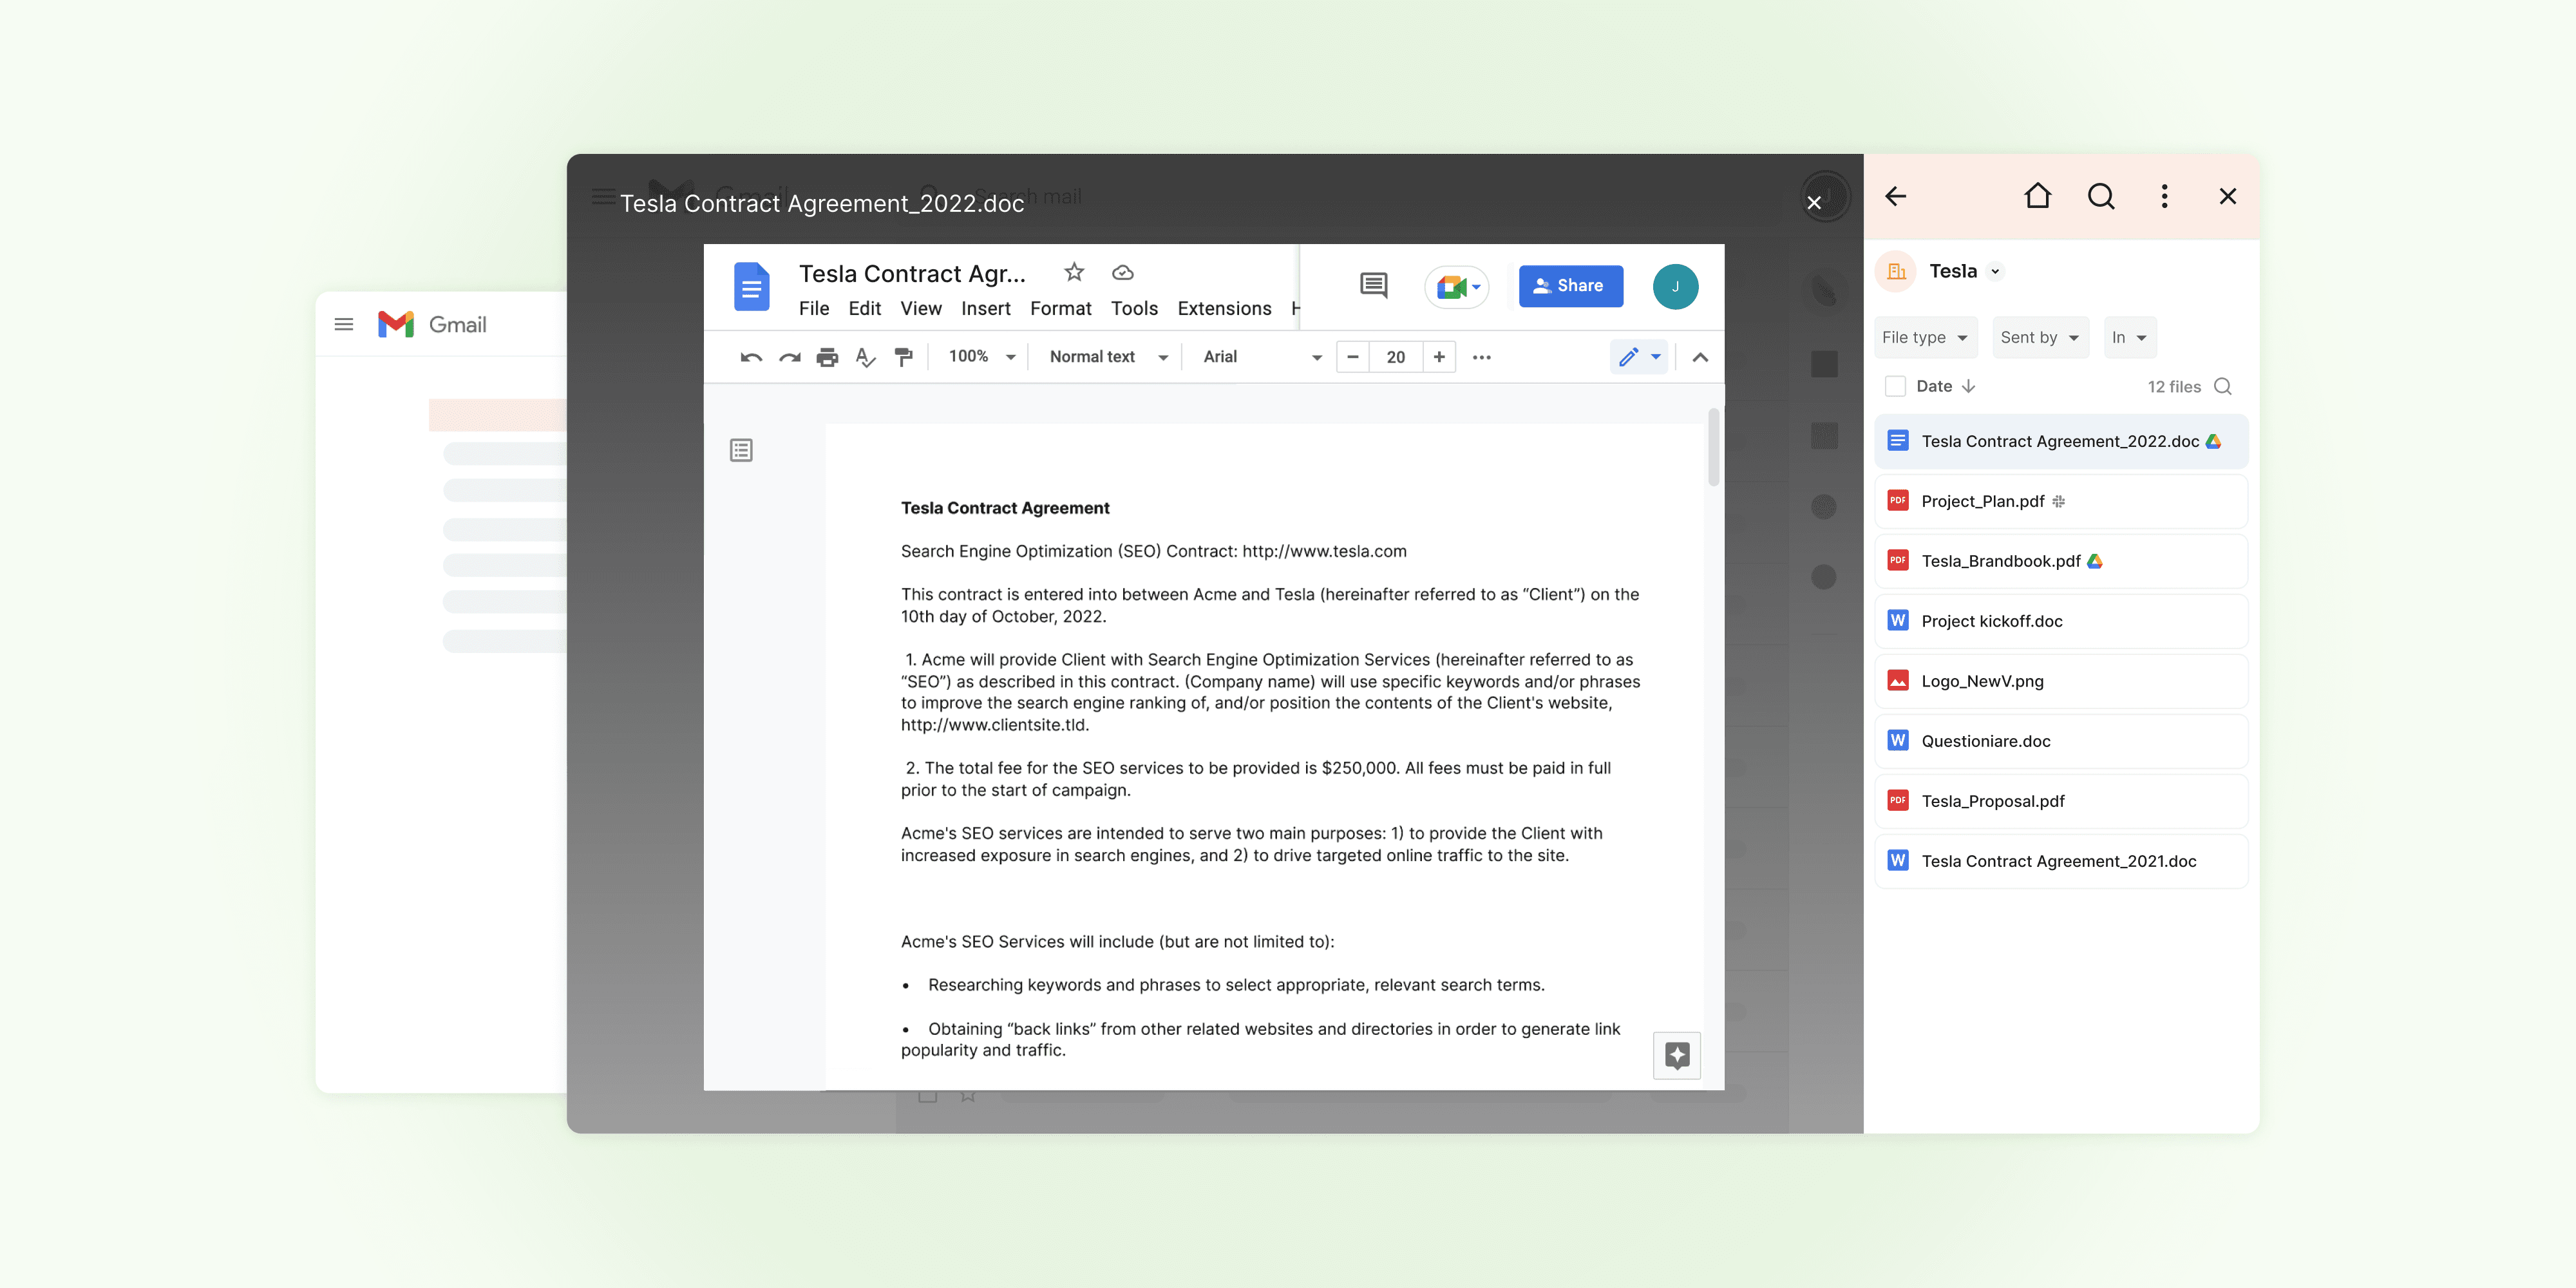Click the print icon in the toolbar
This screenshot has height=1288, width=2576.
(827, 357)
